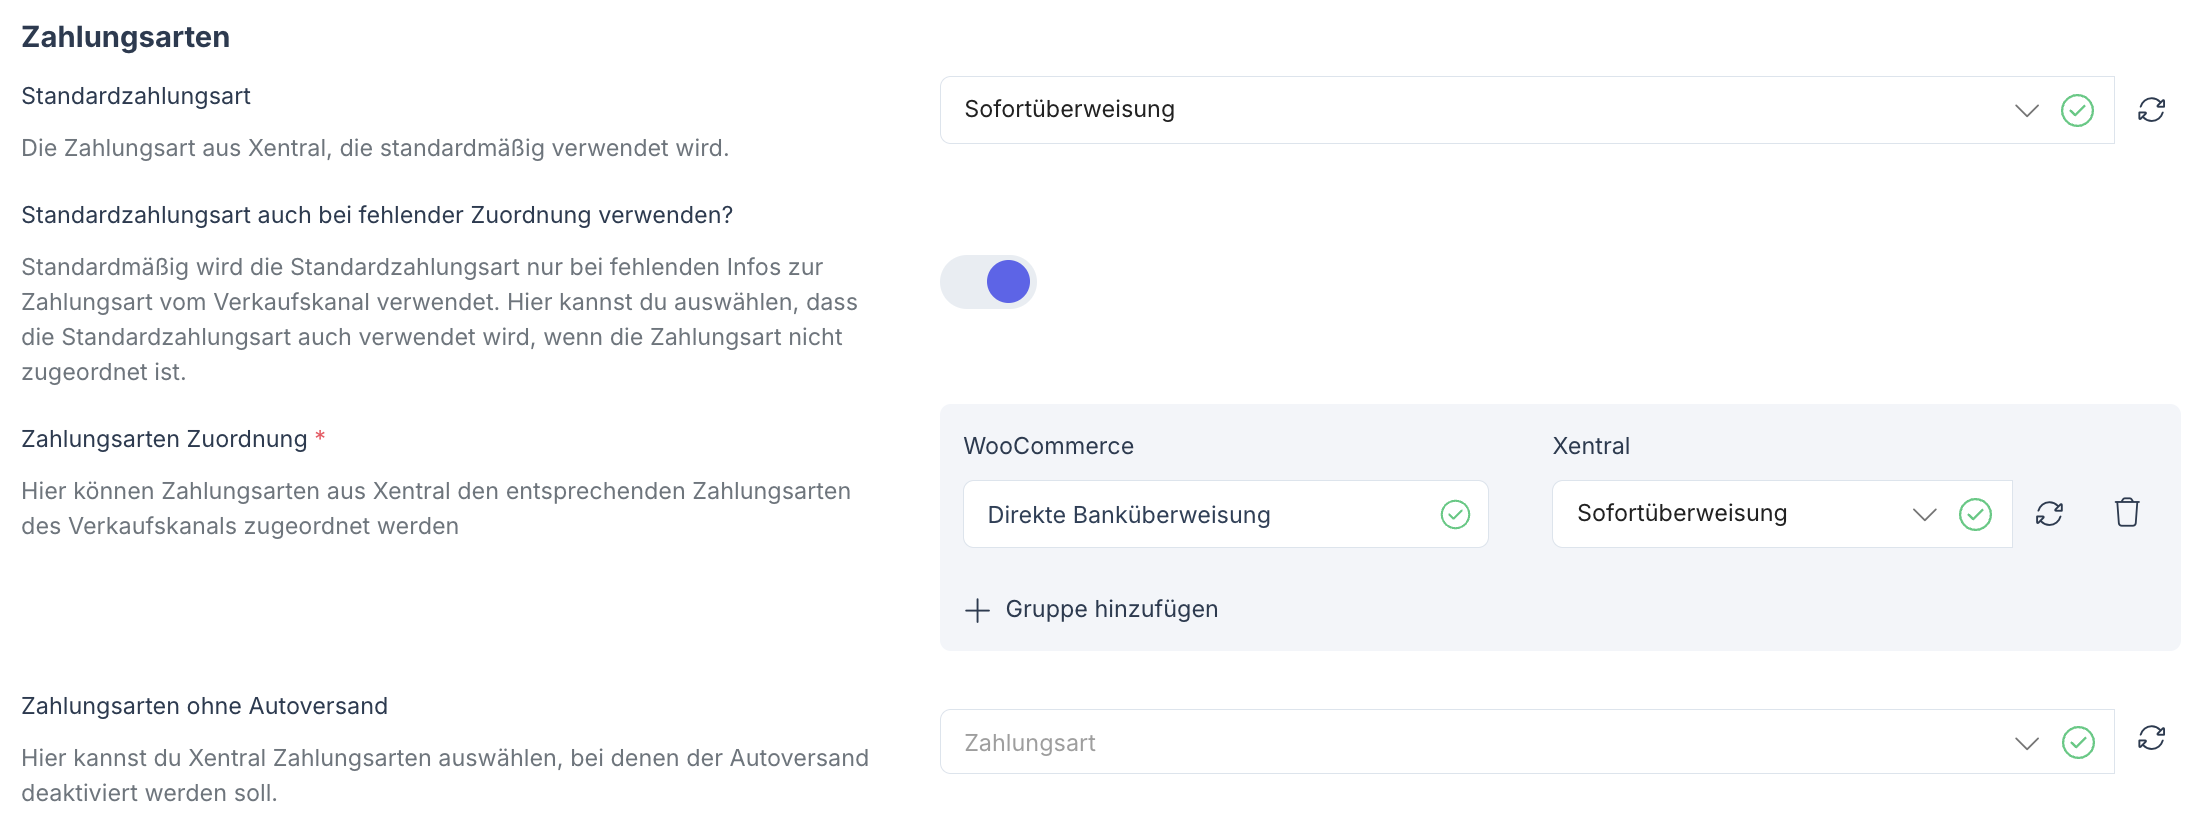
Task: Click green checkmark in Standardzahlungsart field
Action: (x=2077, y=110)
